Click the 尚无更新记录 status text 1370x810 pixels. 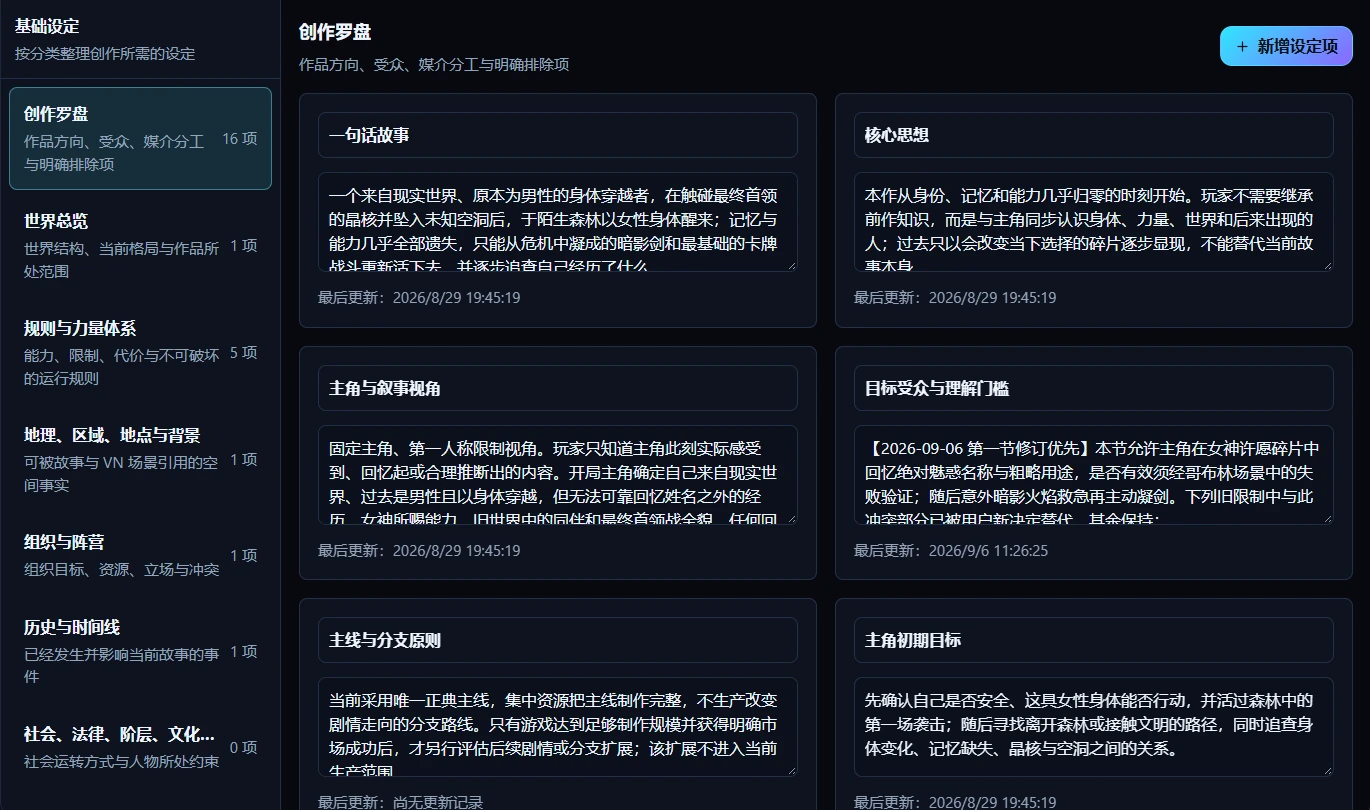coord(438,802)
